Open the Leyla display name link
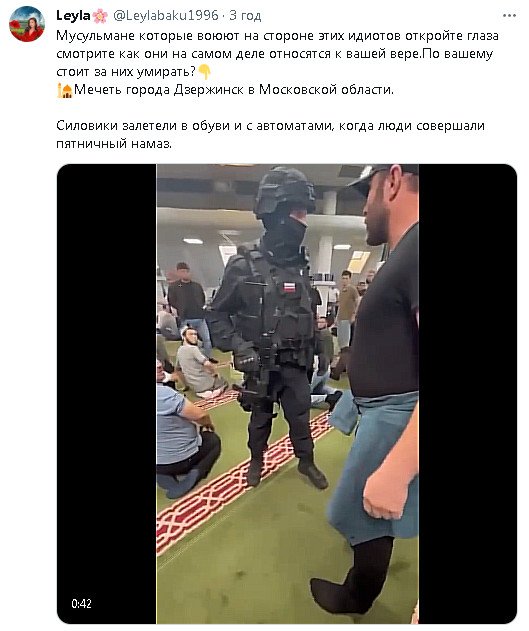 pos(73,16)
